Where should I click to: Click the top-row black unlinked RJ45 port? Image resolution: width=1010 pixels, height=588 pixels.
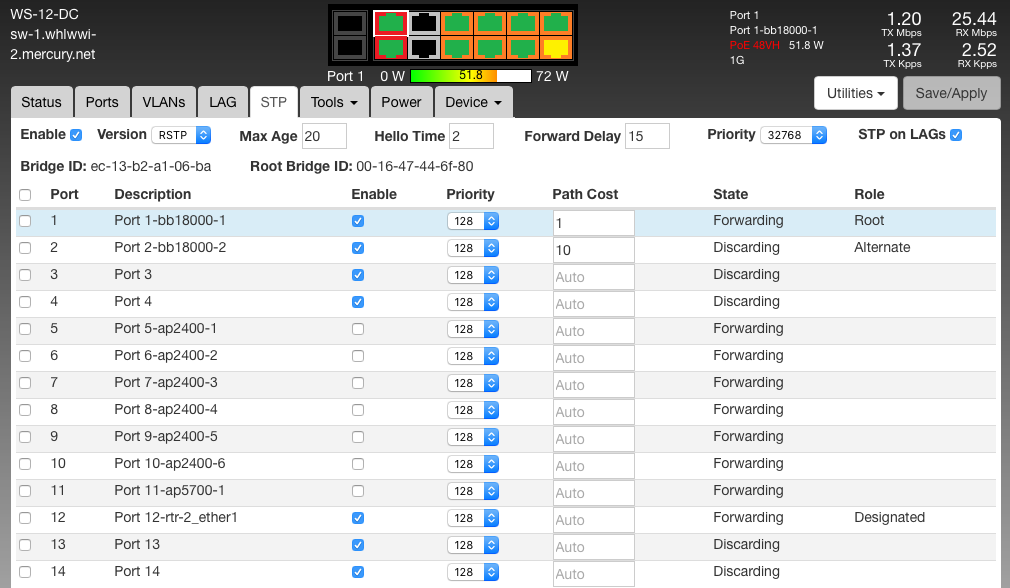click(x=424, y=23)
